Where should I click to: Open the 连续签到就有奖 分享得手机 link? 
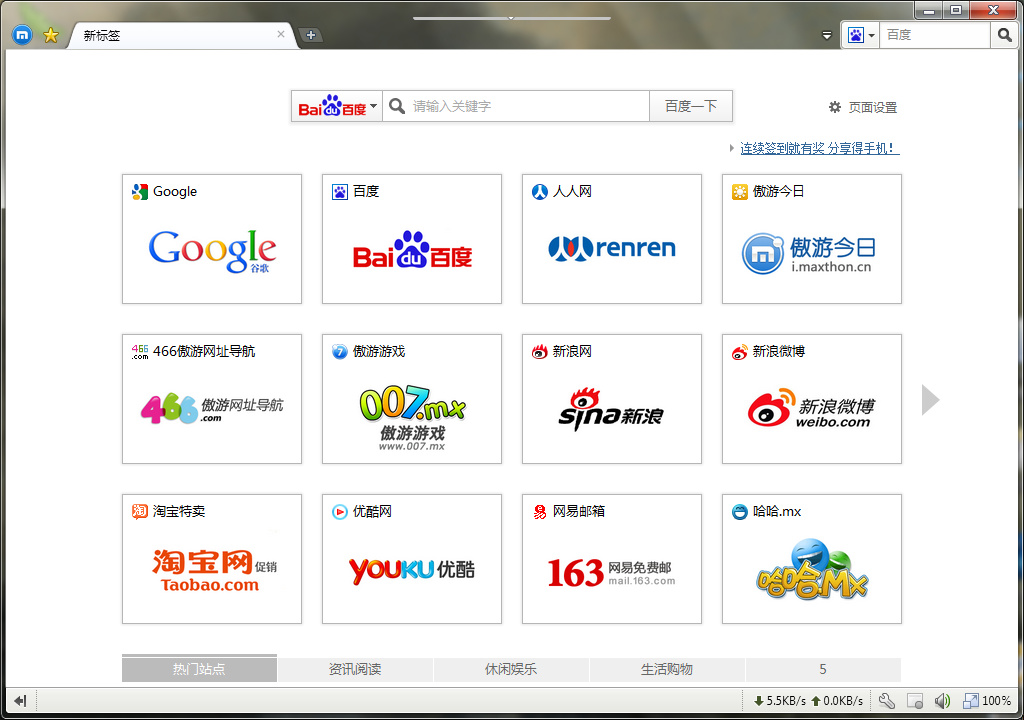pos(820,148)
